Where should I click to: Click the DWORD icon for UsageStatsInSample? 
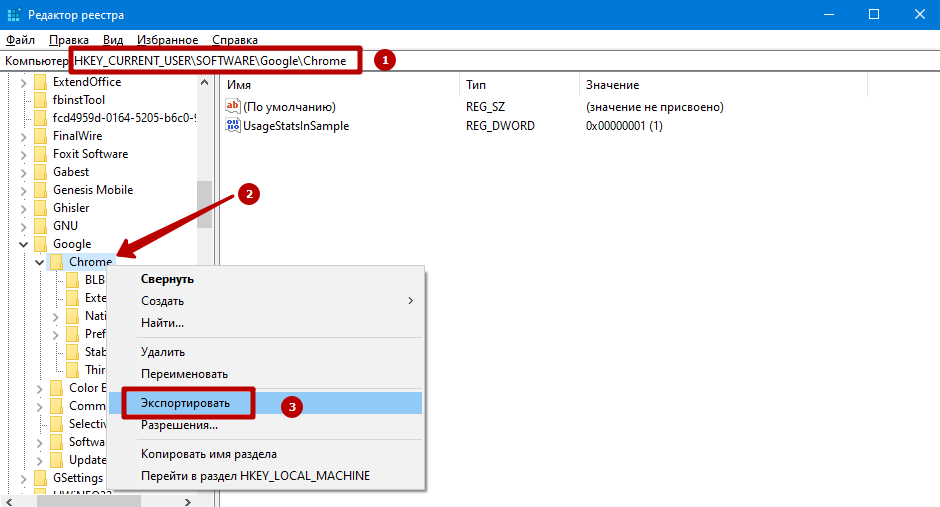[234, 126]
